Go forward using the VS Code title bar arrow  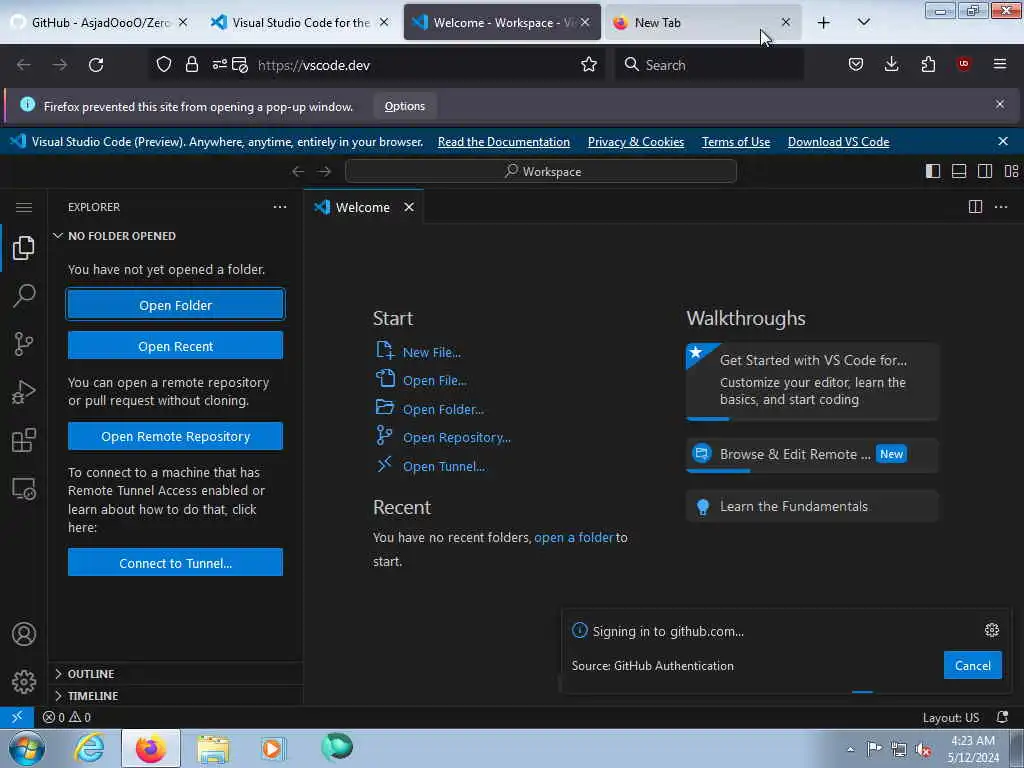[x=324, y=171]
